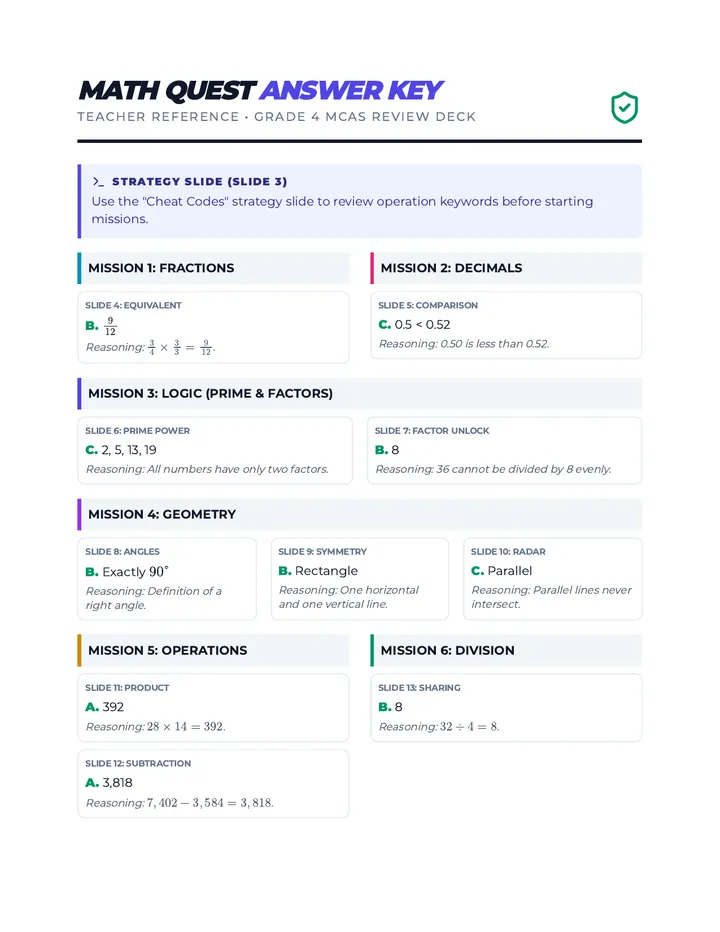Viewport: 720px width, 932px height.
Task: Click the Mission 5: Operations header
Action: tap(213, 650)
